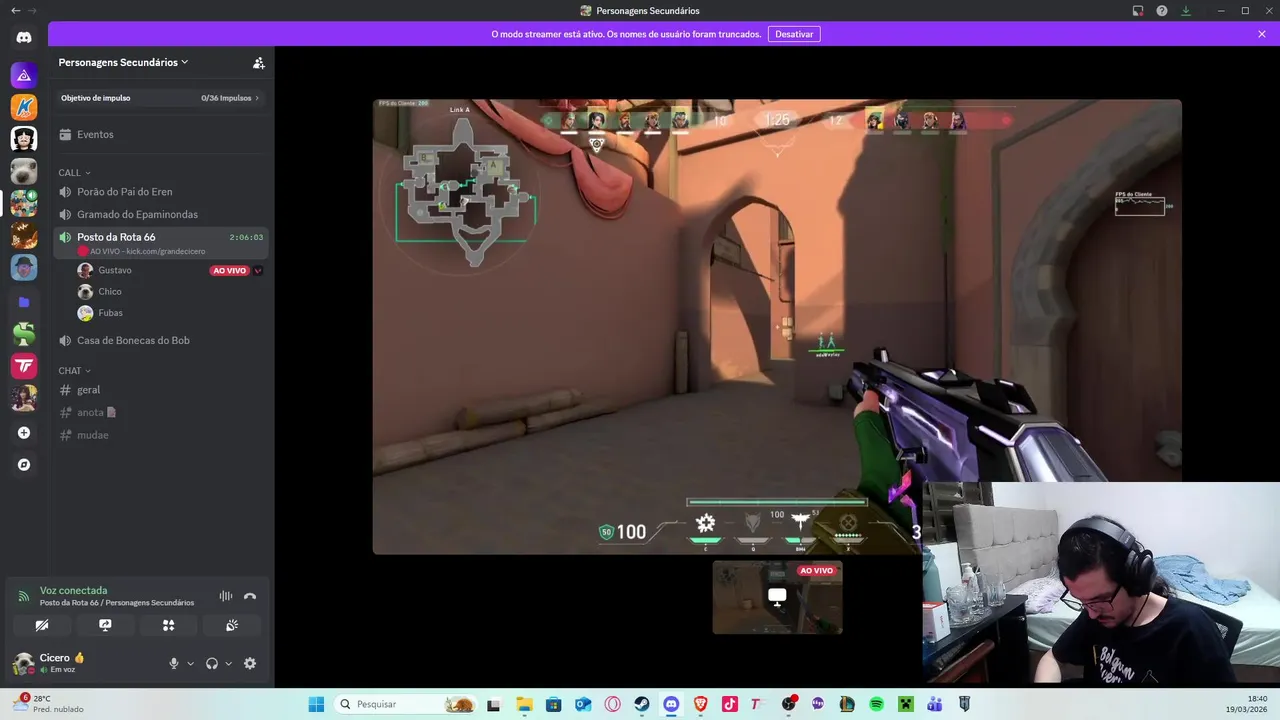Click the invite people icon beside server name
1280x720 pixels.
(x=259, y=62)
